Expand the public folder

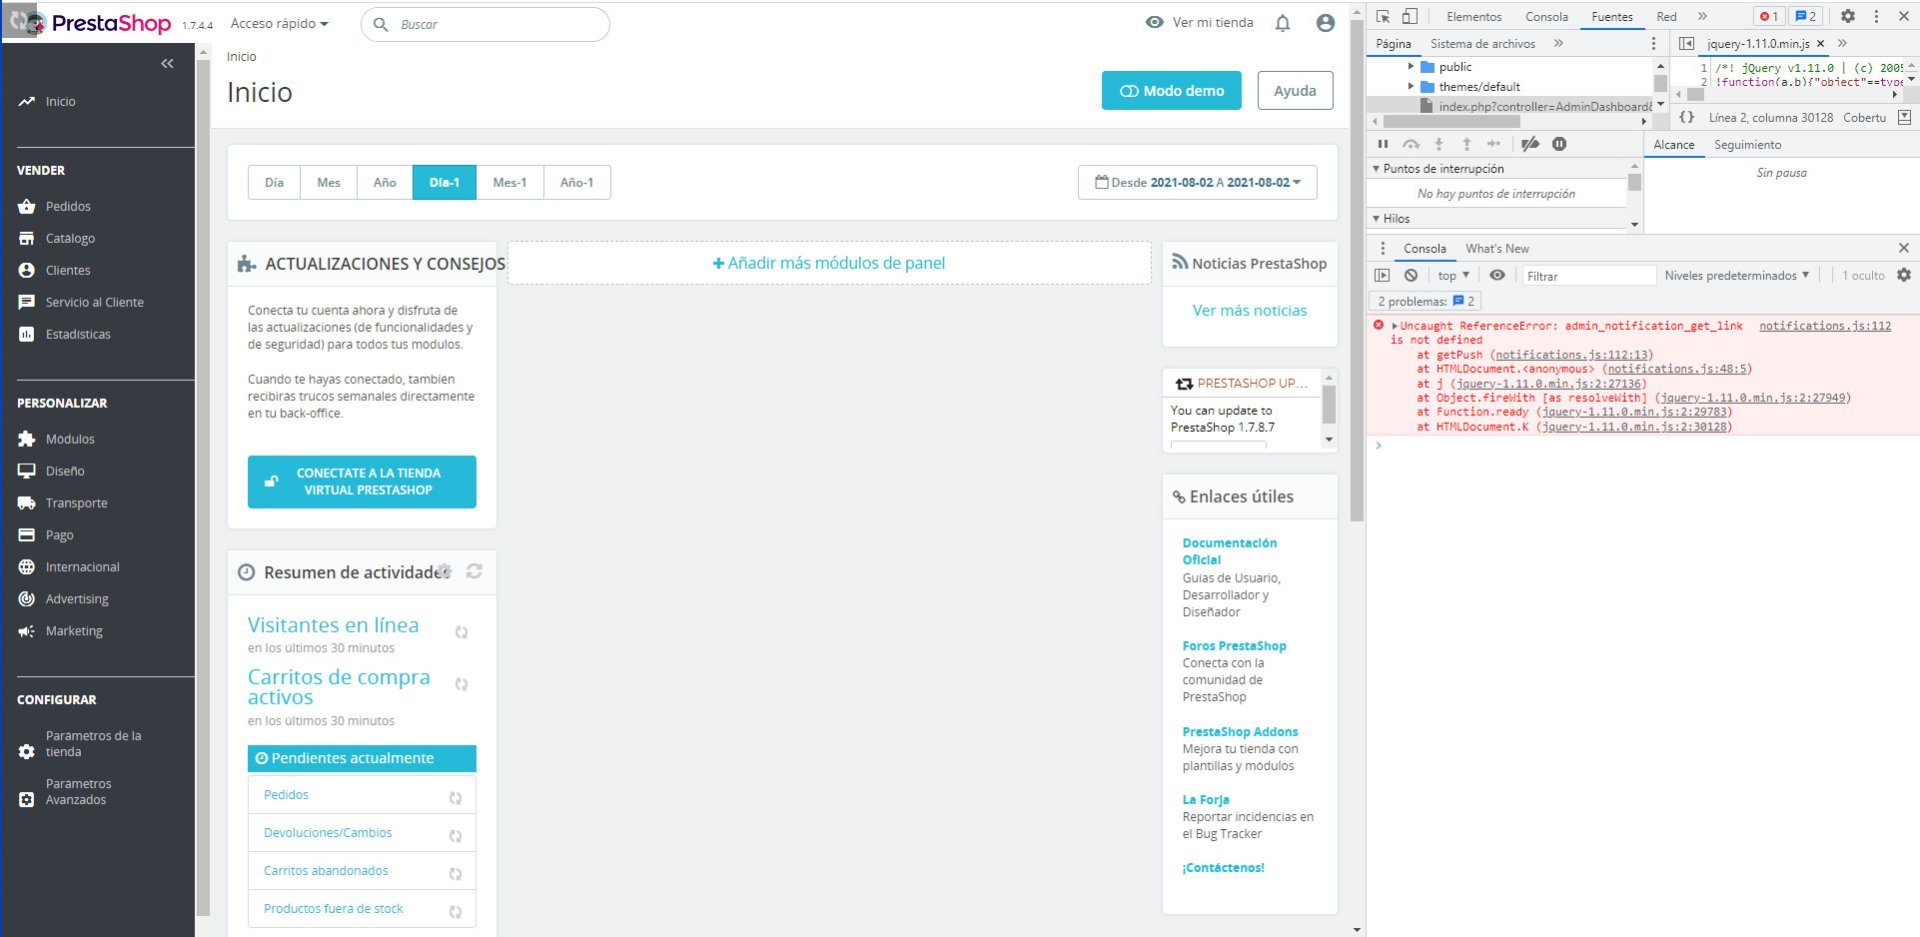[1411, 66]
